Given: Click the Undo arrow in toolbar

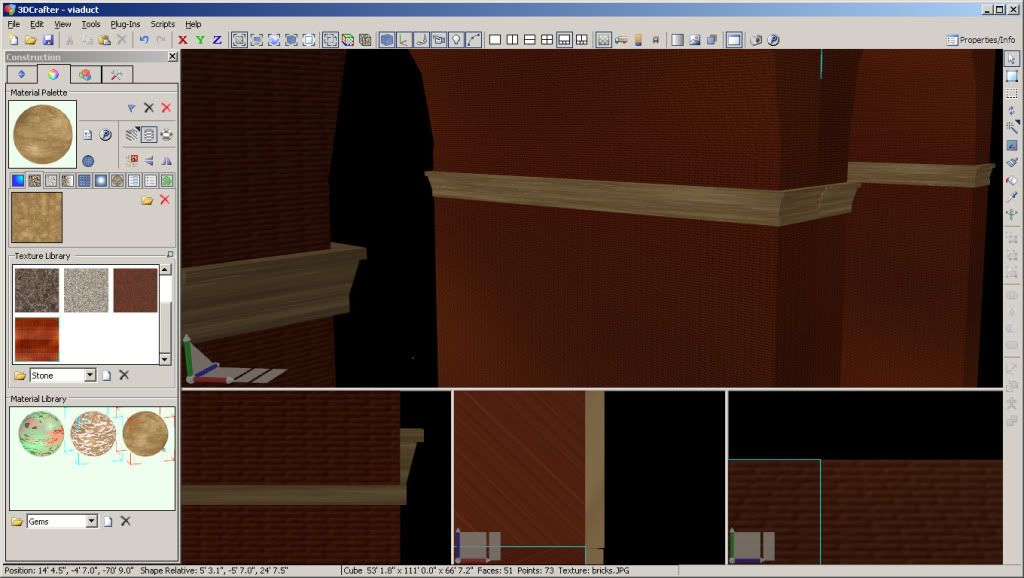Looking at the screenshot, I should tap(144, 40).
